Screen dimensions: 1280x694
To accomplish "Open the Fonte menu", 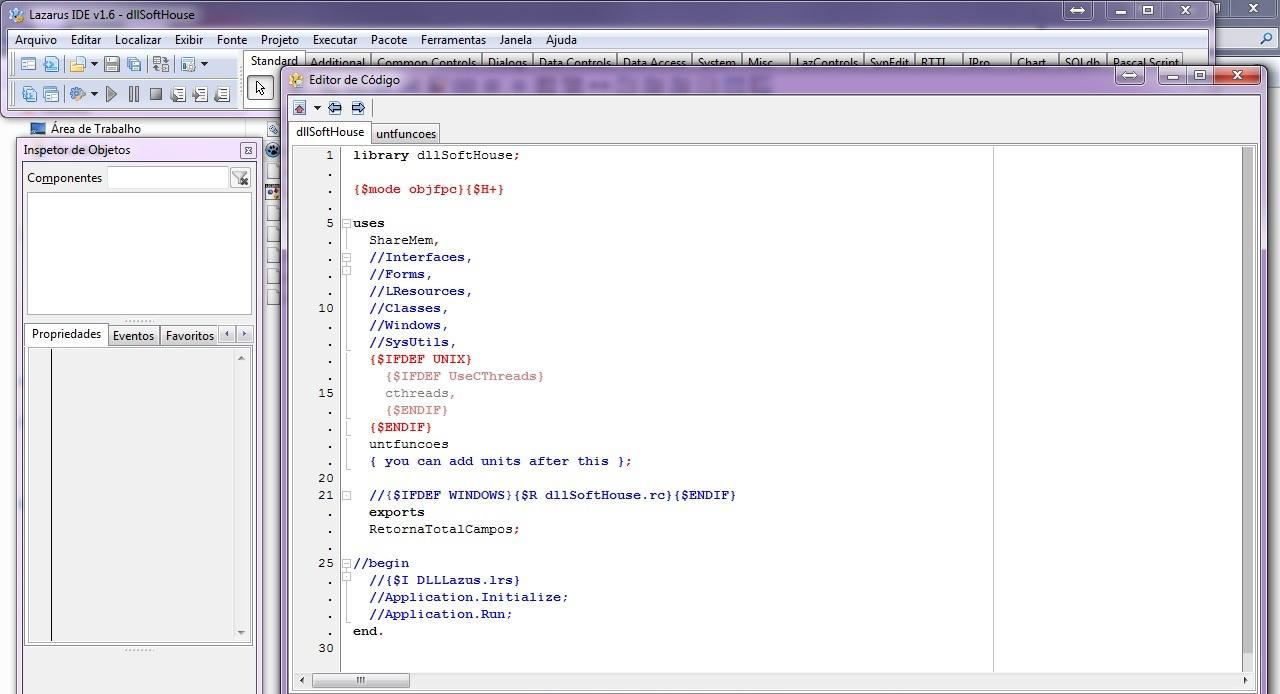I will [x=232, y=40].
